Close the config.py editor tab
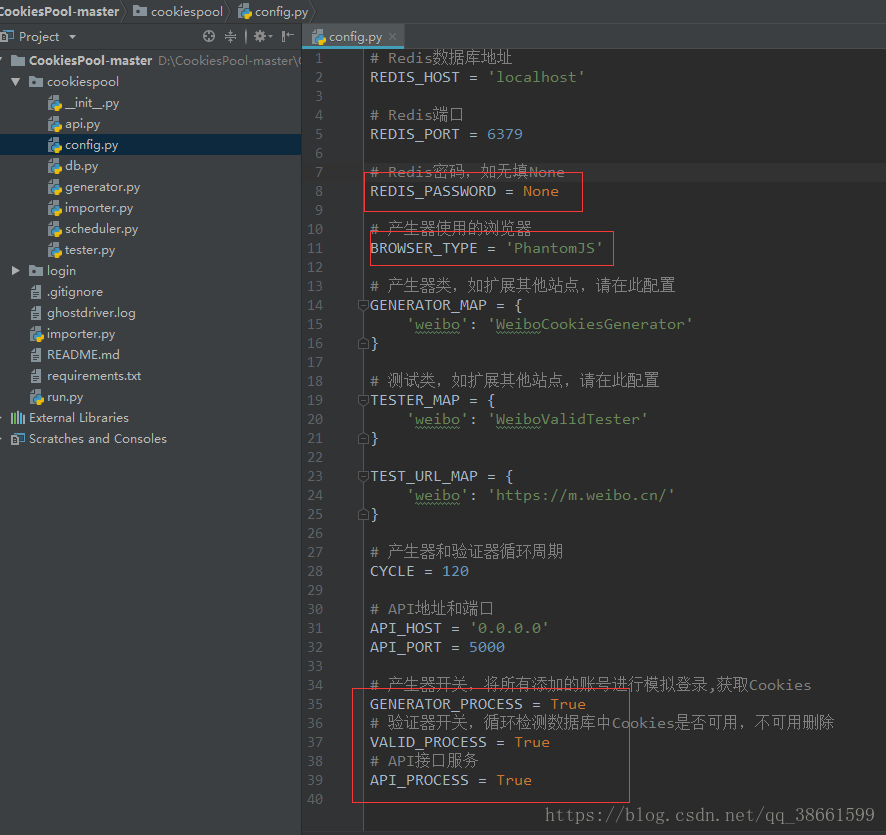 [393, 36]
